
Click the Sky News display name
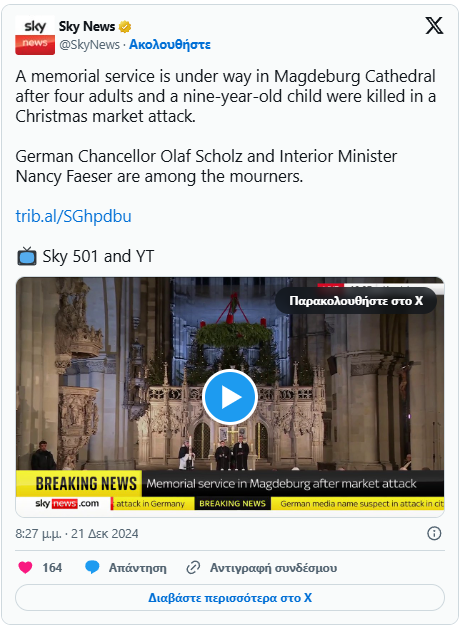click(x=87, y=27)
